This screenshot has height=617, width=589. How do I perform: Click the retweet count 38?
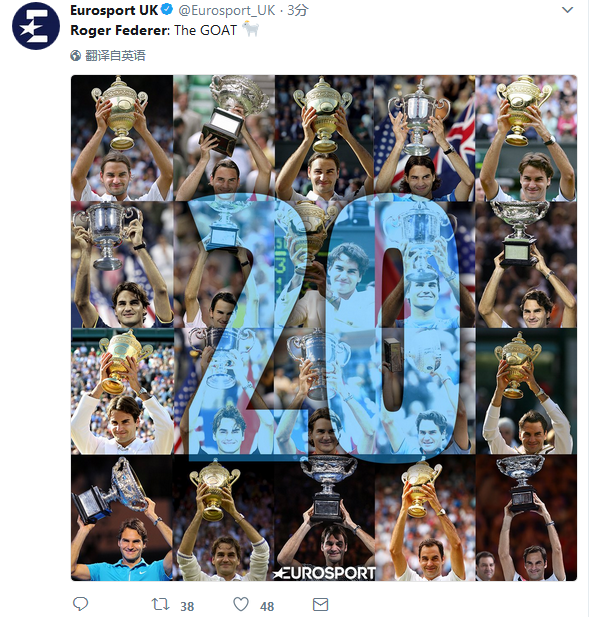tap(187, 606)
